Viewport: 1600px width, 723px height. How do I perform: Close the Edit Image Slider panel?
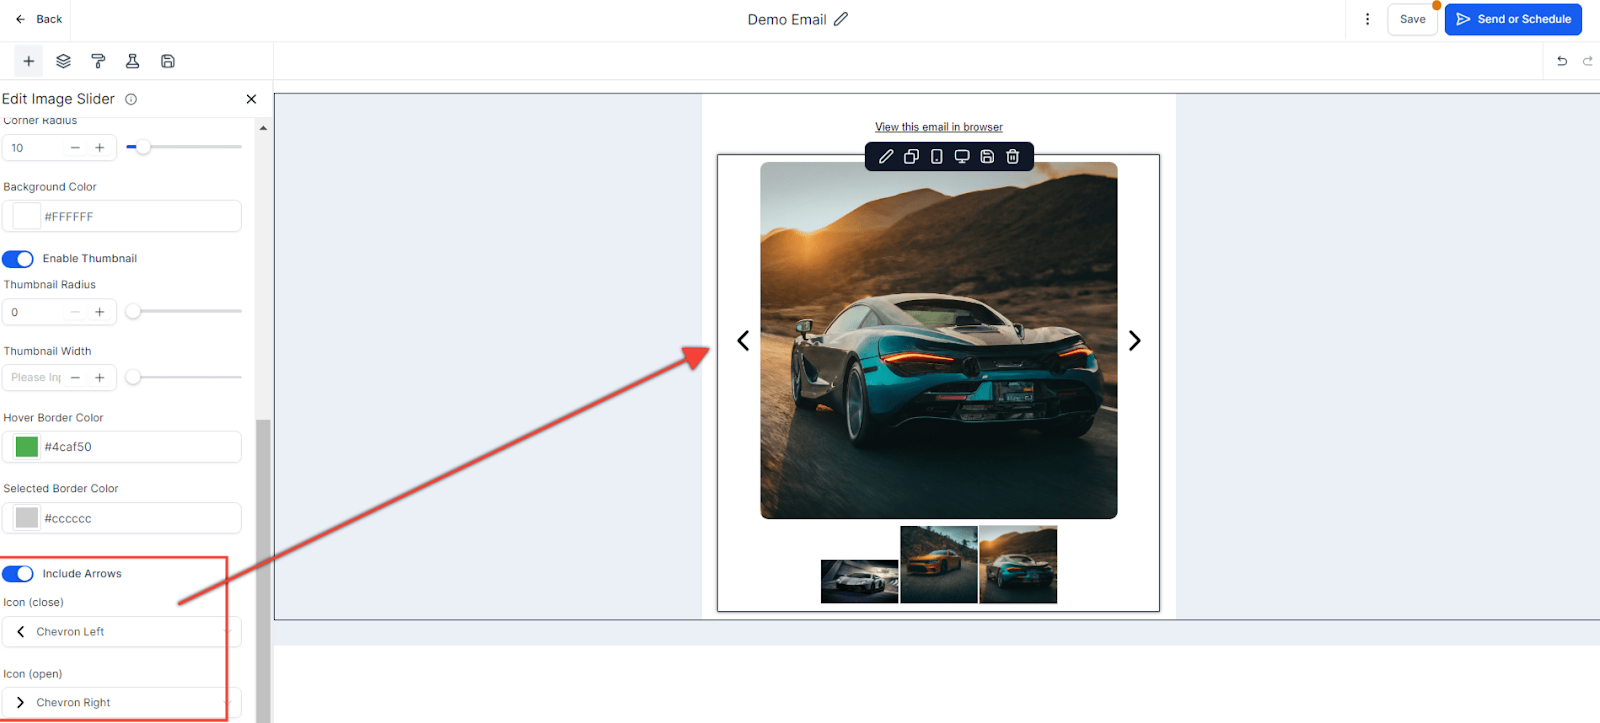coord(251,99)
